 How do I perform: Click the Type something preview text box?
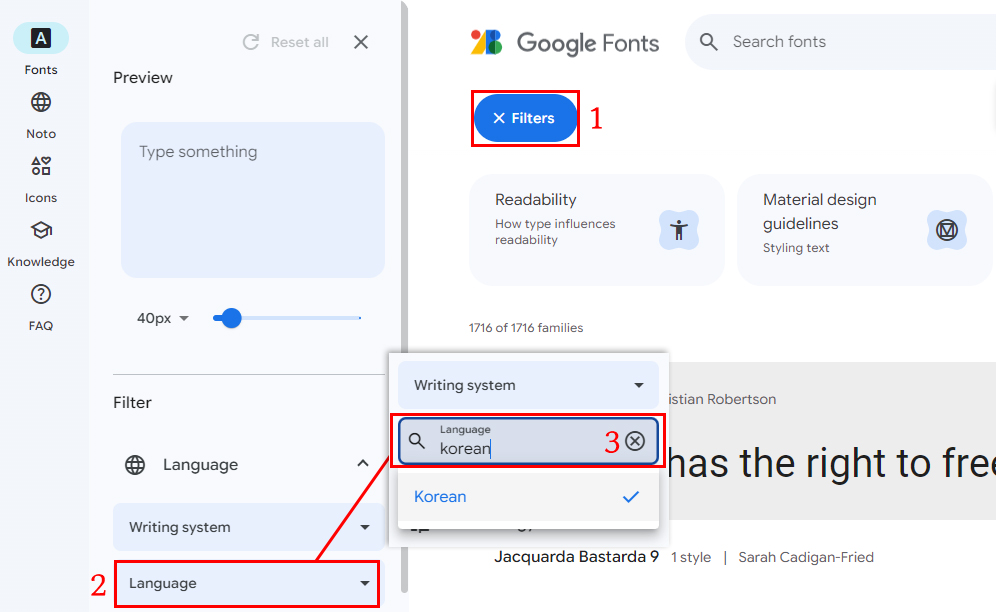click(252, 199)
